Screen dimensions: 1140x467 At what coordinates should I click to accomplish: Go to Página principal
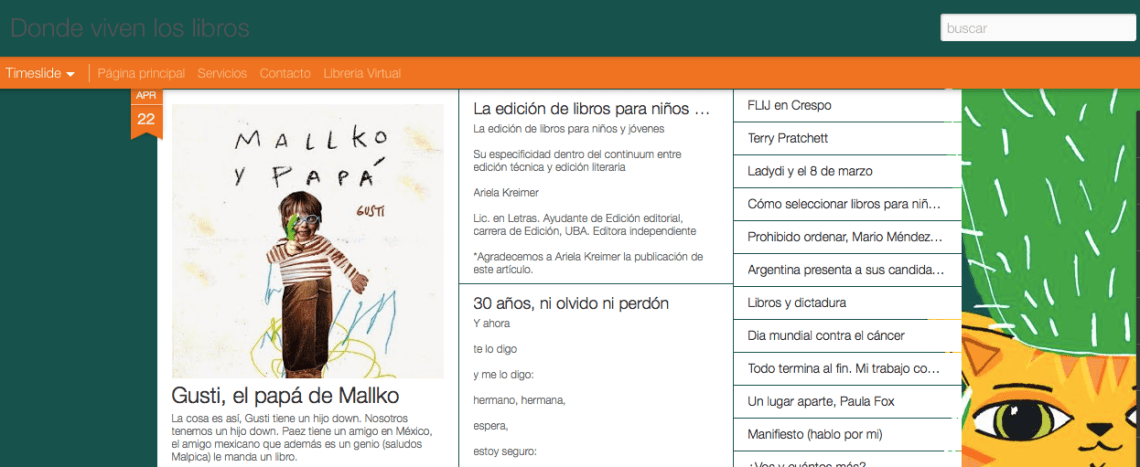point(141,73)
